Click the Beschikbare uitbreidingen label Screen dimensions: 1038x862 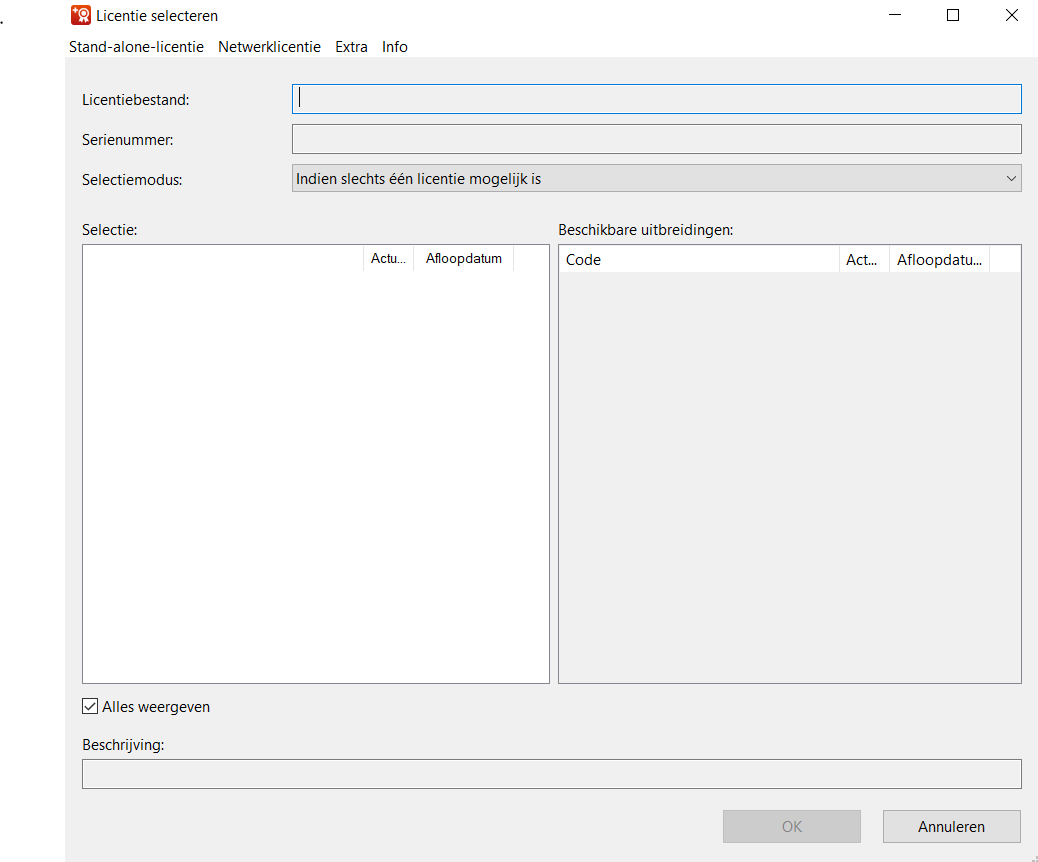pyautogui.click(x=645, y=230)
